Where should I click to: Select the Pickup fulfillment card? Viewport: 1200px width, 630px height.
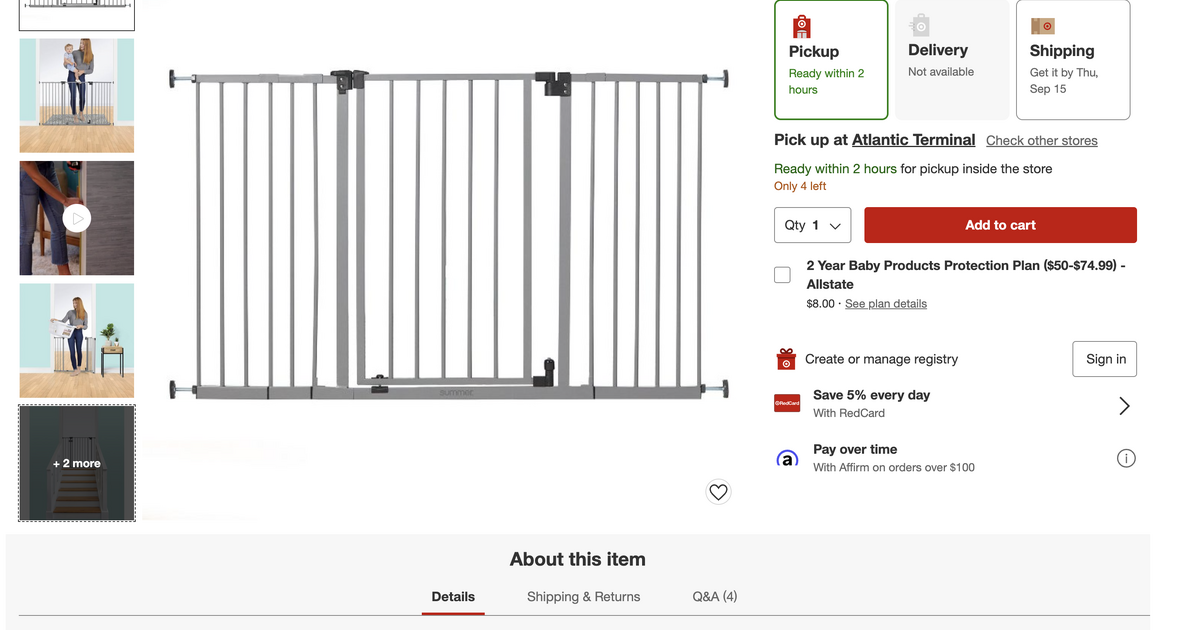(831, 60)
